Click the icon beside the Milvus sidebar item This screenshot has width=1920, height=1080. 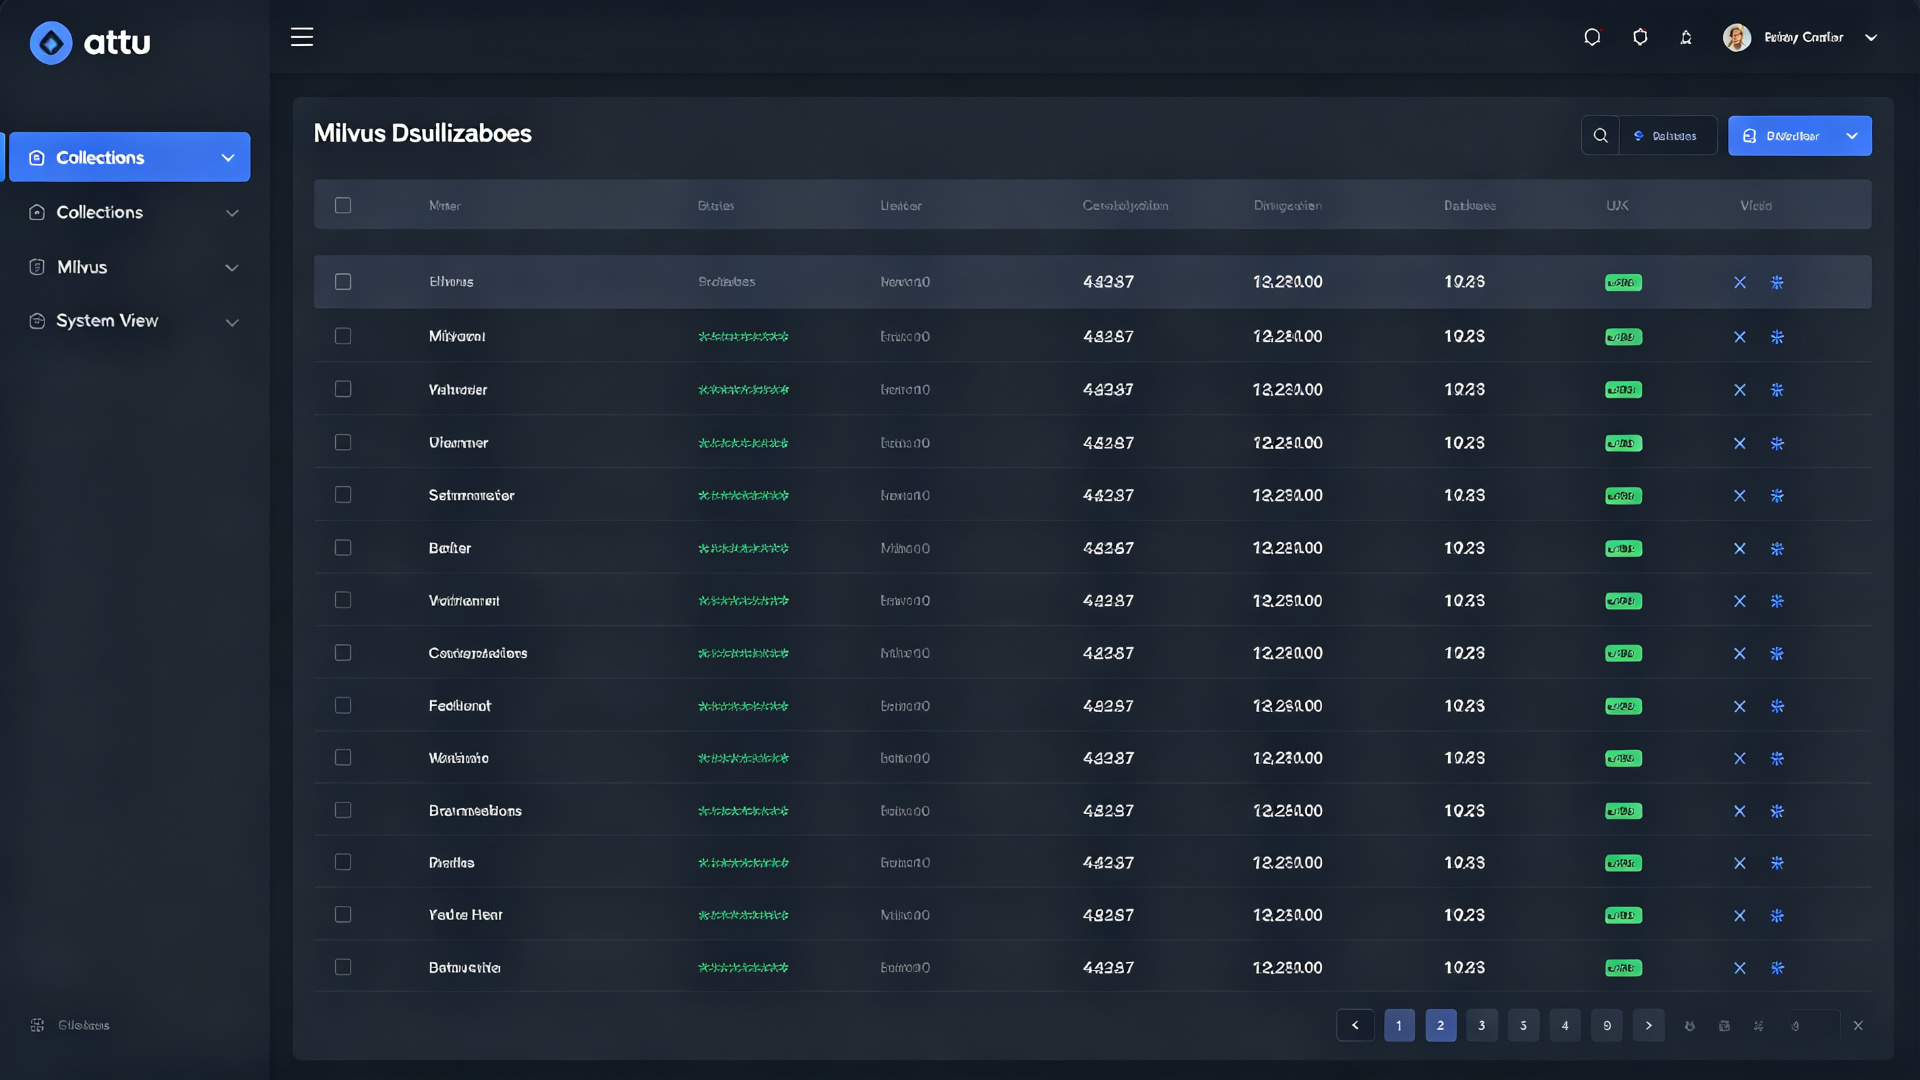point(37,267)
